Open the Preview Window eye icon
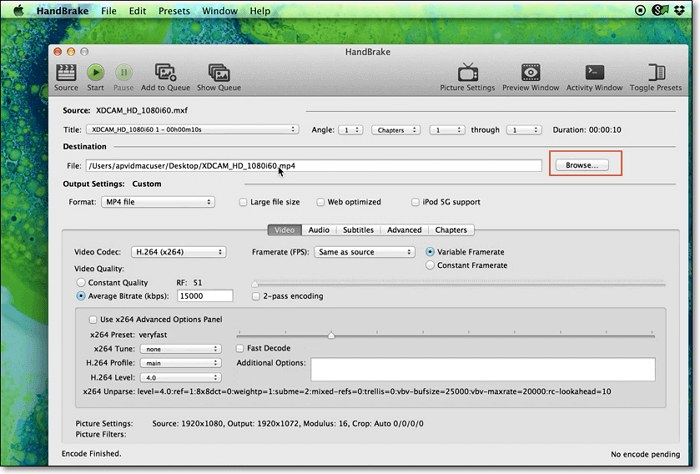 (531, 73)
